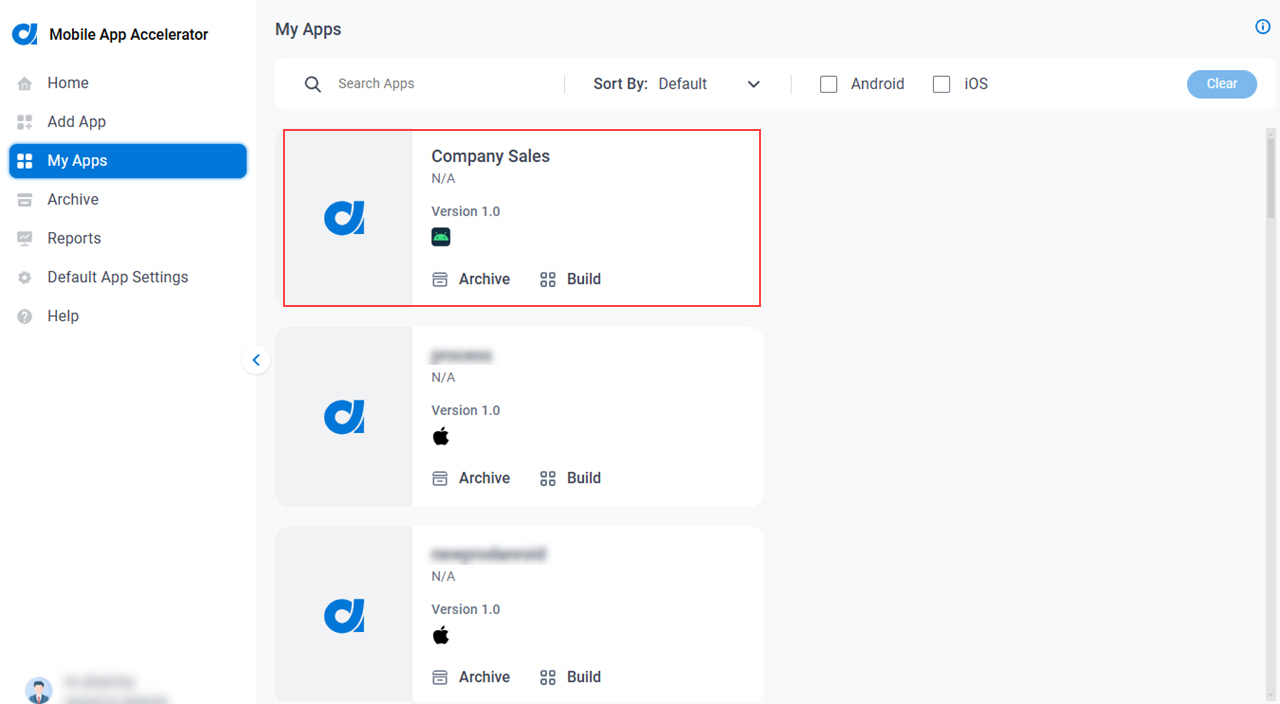This screenshot has width=1280, height=704.
Task: Click Archive on Company Sales app
Action: [471, 279]
